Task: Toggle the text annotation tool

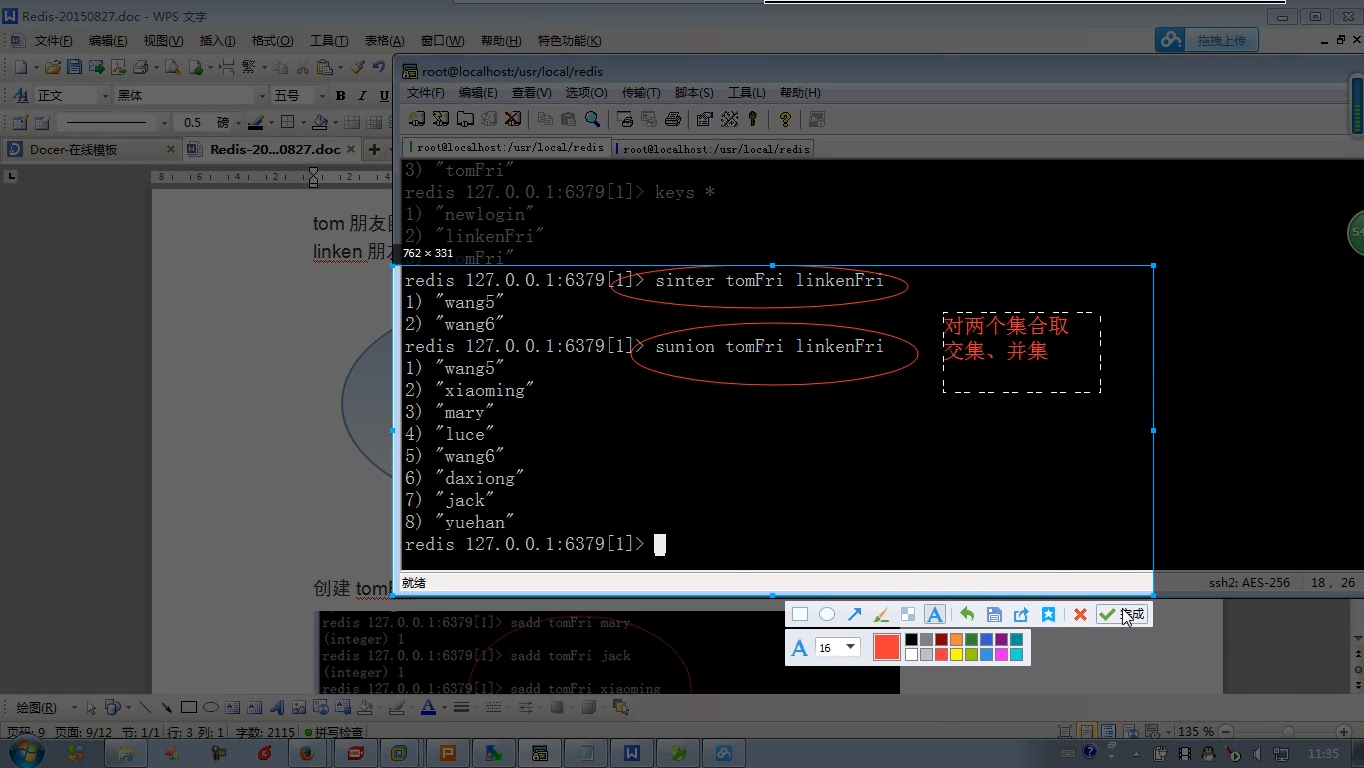Action: click(934, 615)
